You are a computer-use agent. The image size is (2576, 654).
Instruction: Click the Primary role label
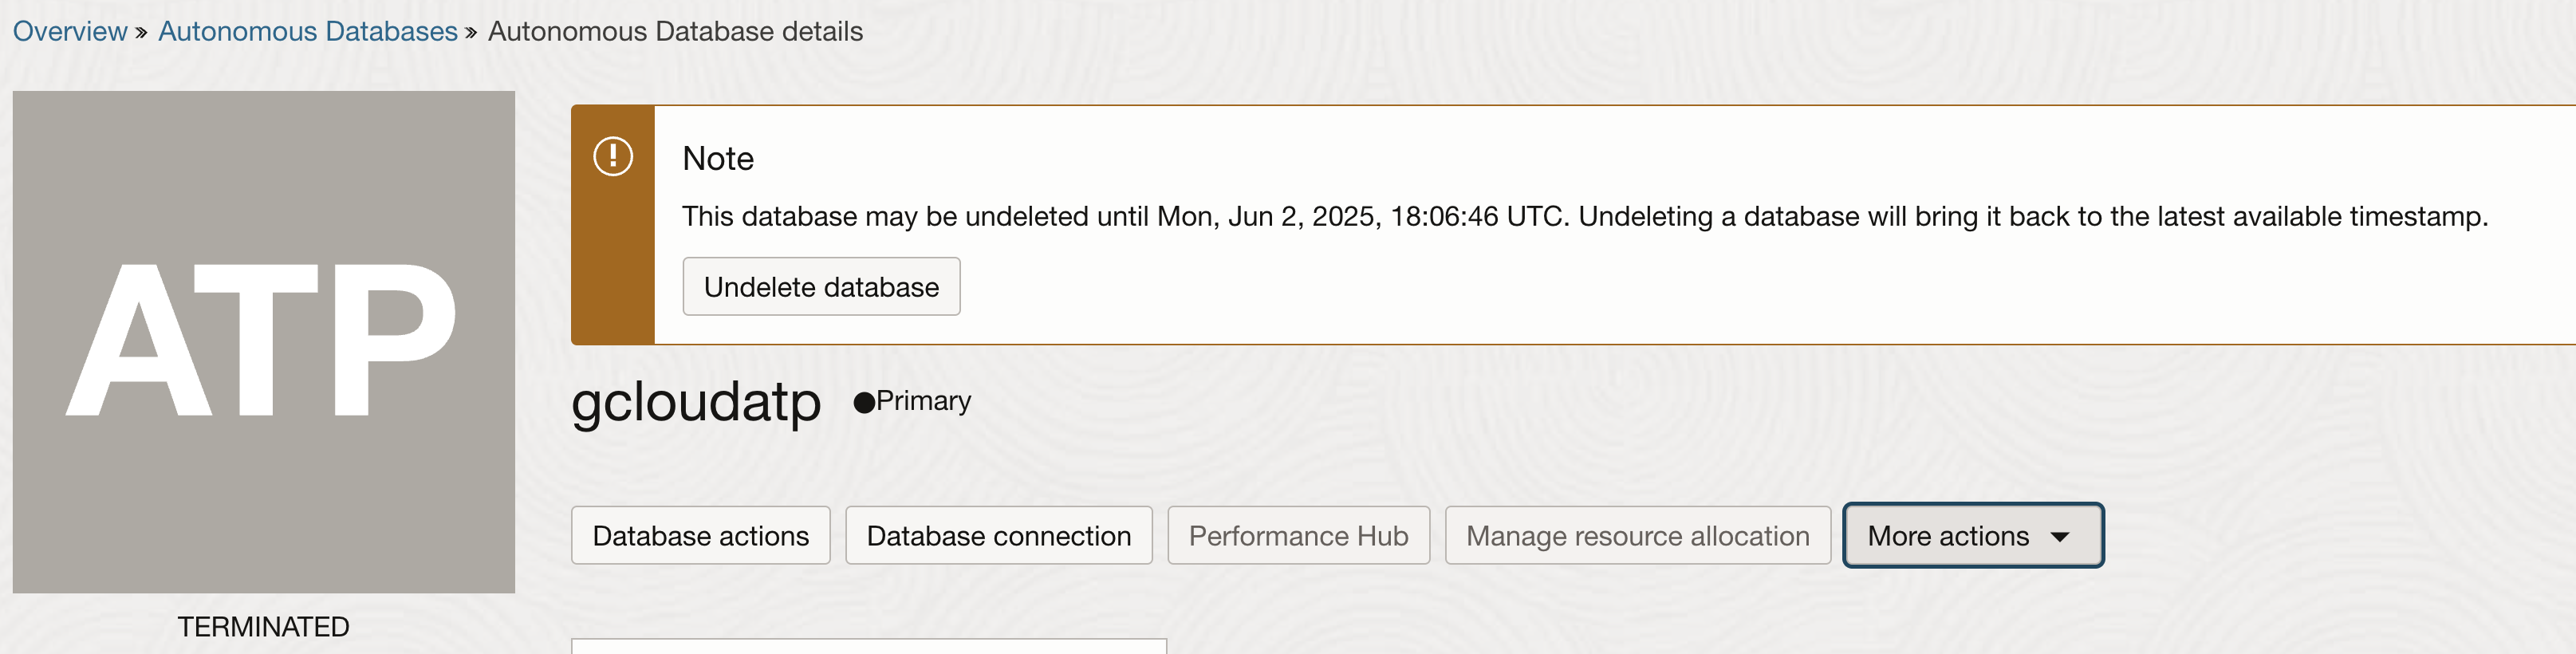[x=923, y=401]
